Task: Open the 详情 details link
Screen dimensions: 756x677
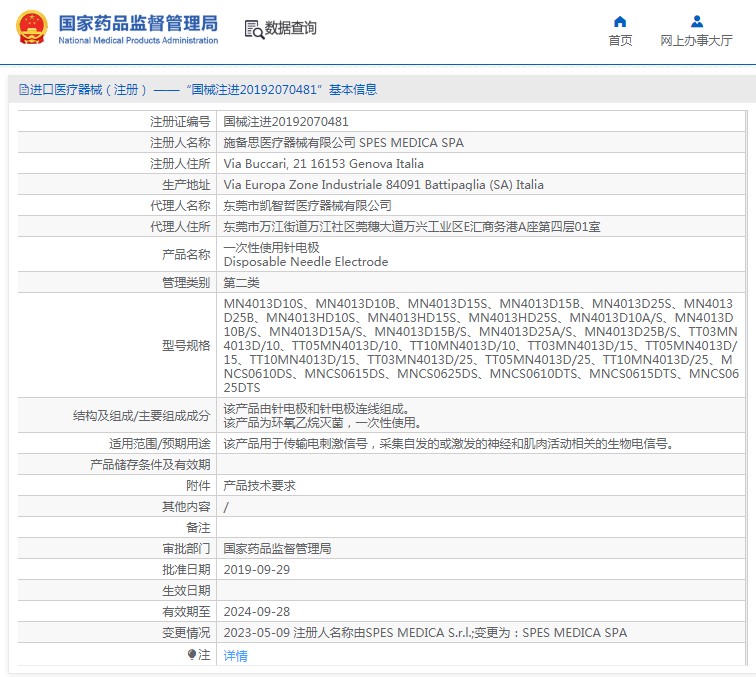Action: (x=235, y=655)
